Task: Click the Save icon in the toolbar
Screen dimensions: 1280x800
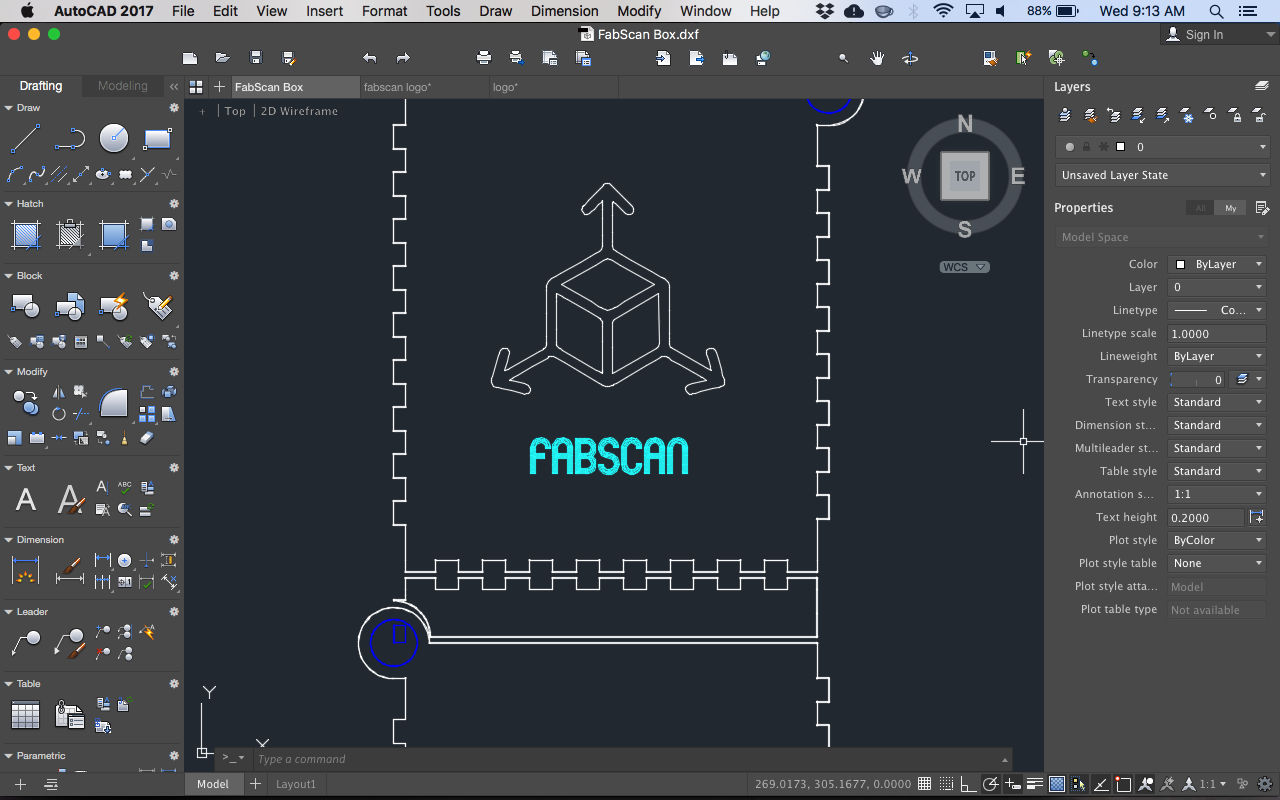Action: (x=255, y=58)
